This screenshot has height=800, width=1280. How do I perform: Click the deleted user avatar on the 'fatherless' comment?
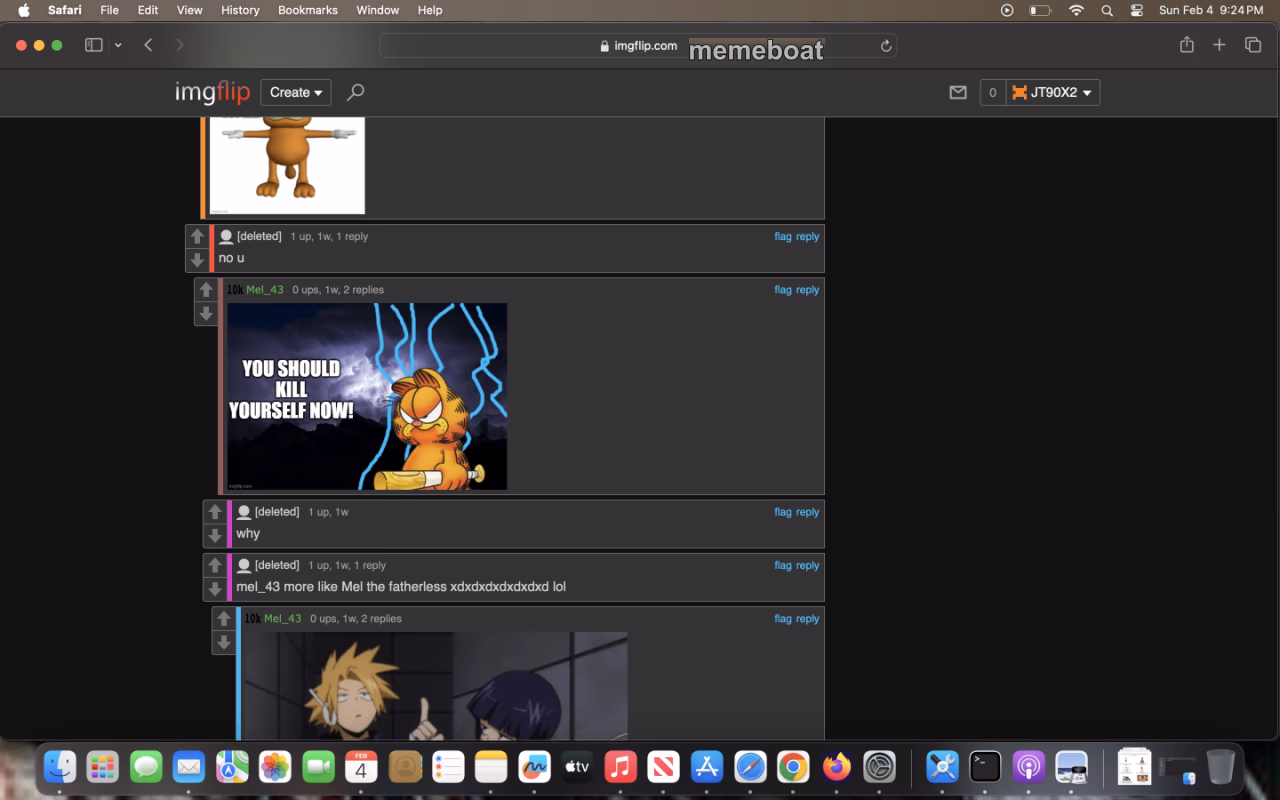point(244,565)
